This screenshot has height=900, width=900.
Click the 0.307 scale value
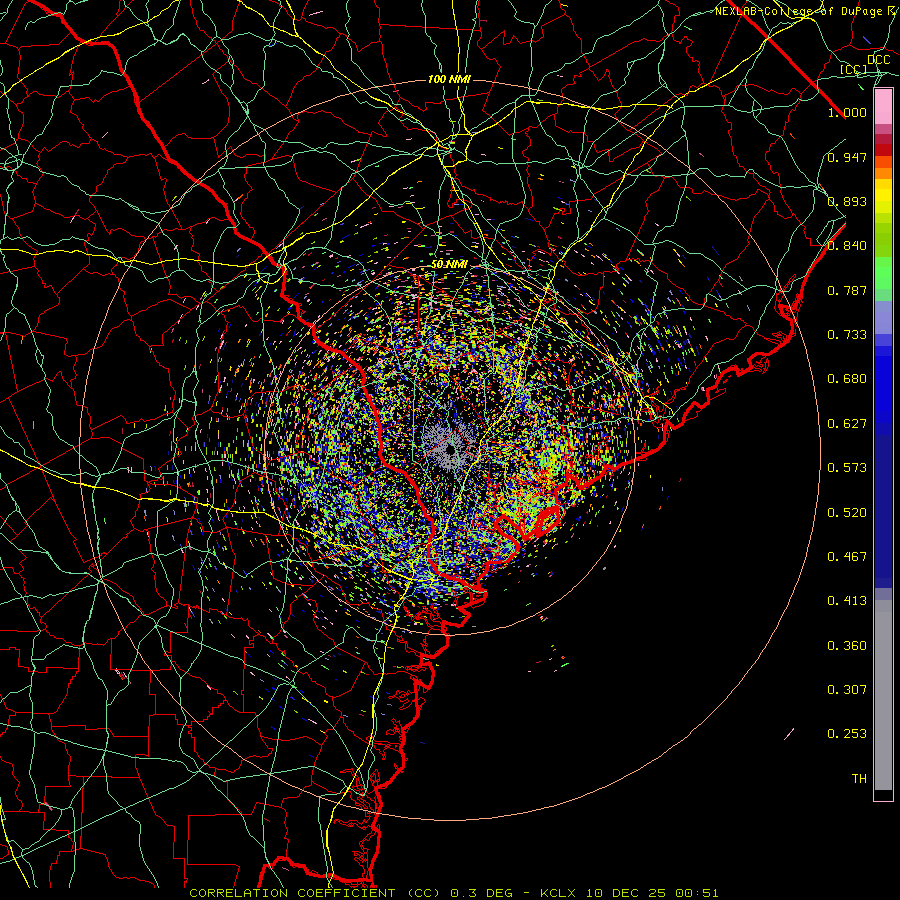[847, 690]
